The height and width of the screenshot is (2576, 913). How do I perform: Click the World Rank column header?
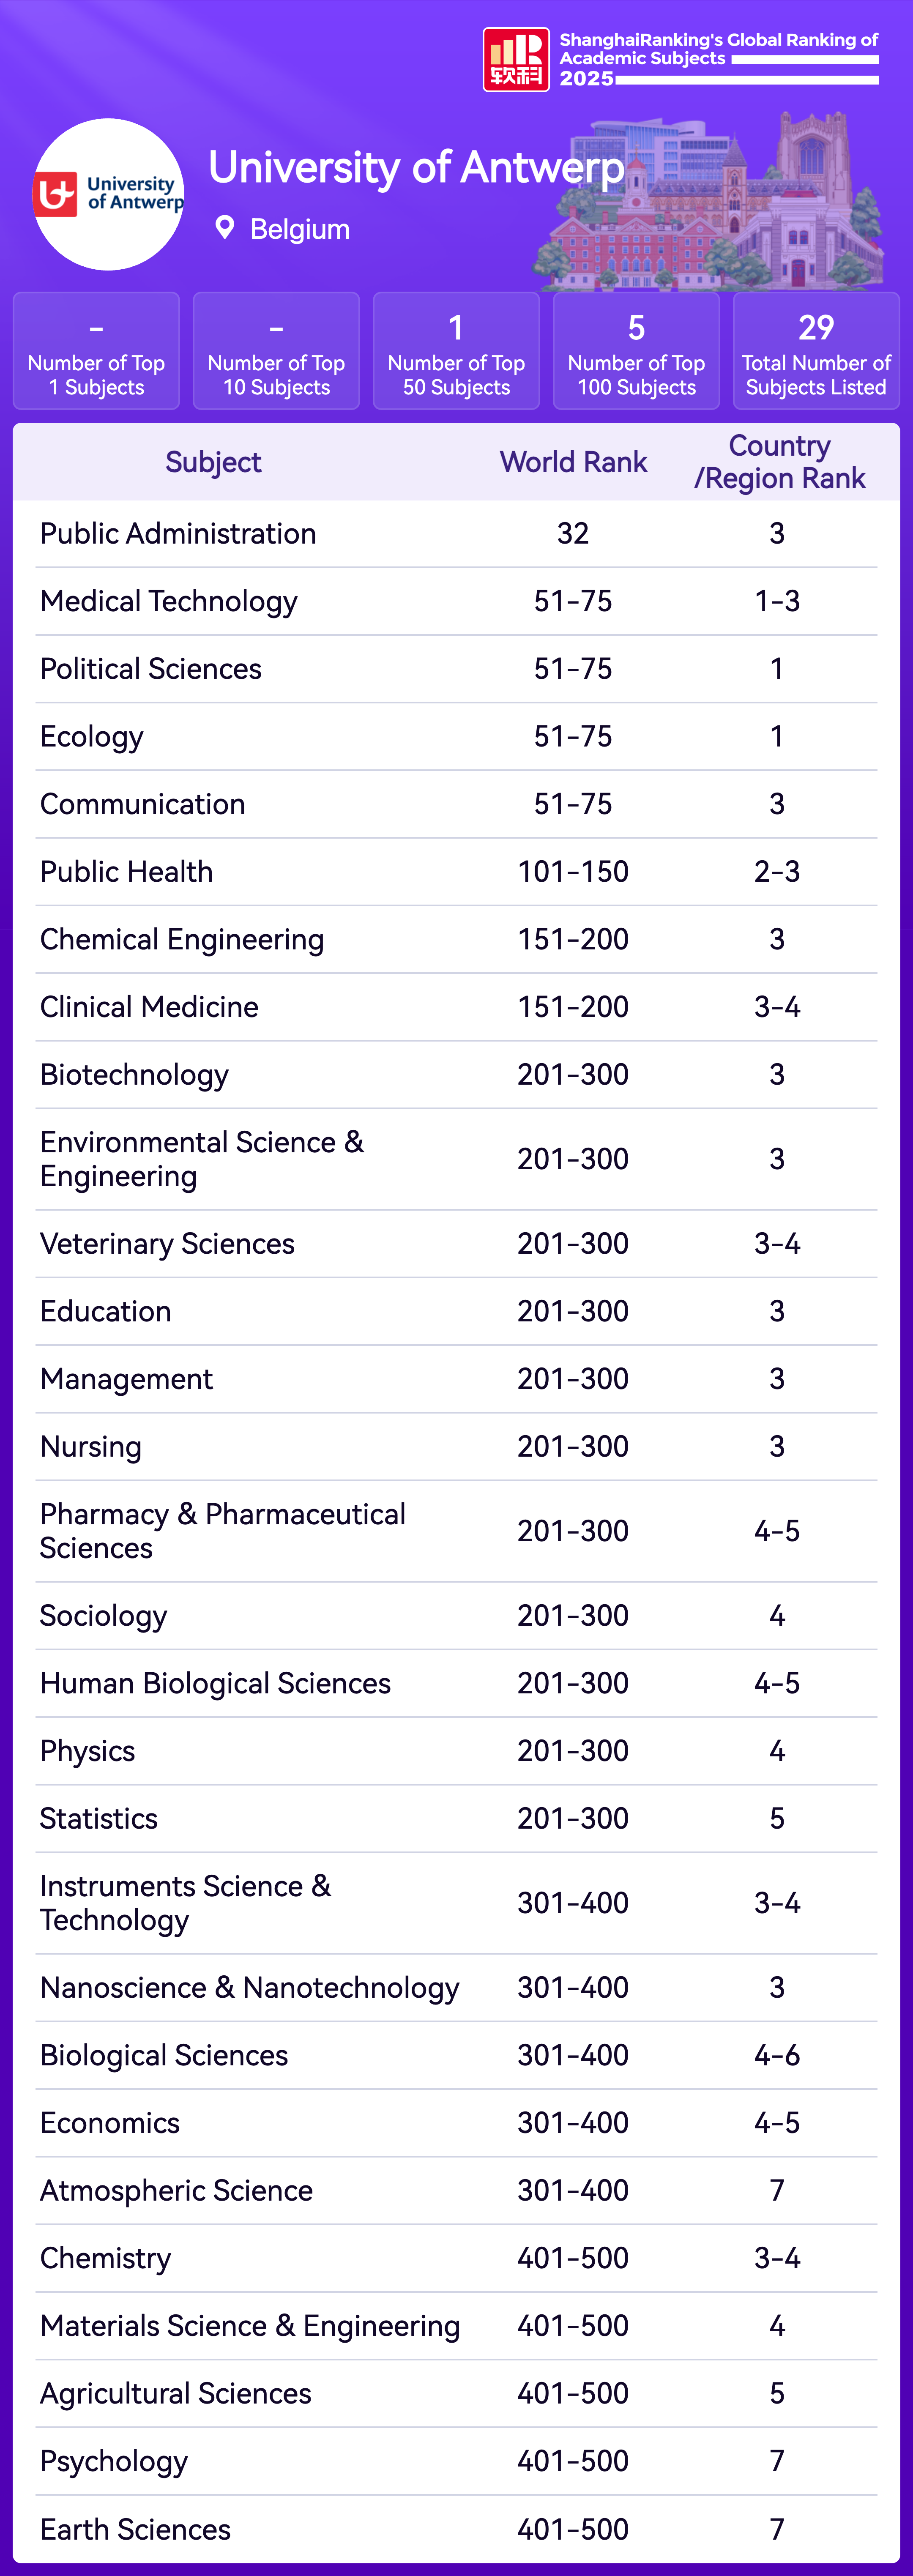coord(573,462)
